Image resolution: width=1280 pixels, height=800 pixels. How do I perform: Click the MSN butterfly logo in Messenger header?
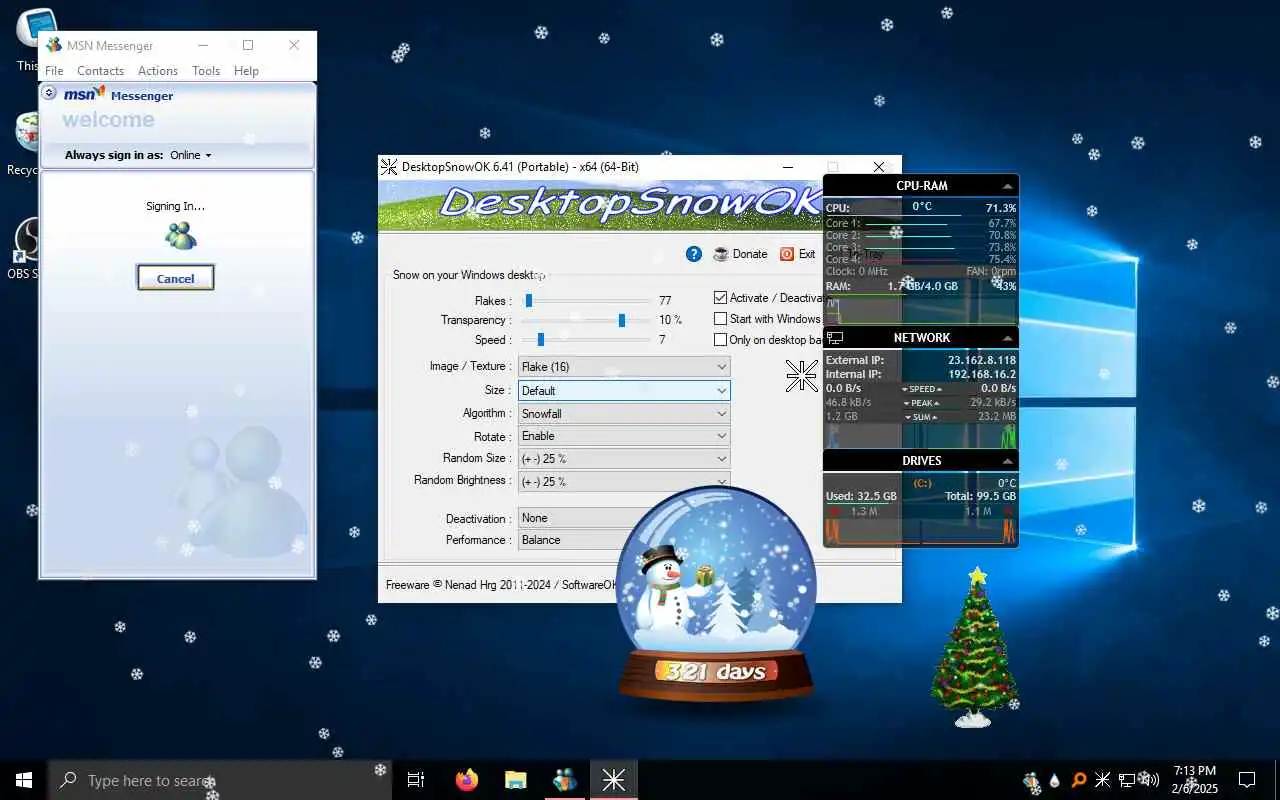coord(84,94)
